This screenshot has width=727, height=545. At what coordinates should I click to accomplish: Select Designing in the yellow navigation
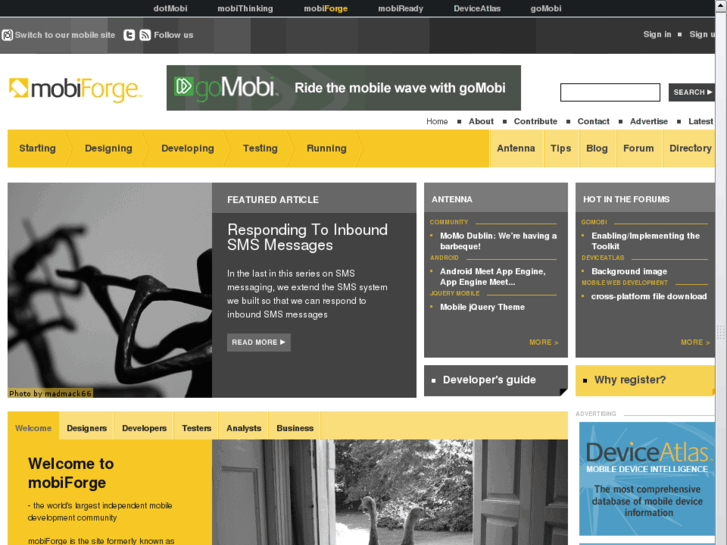tap(108, 148)
